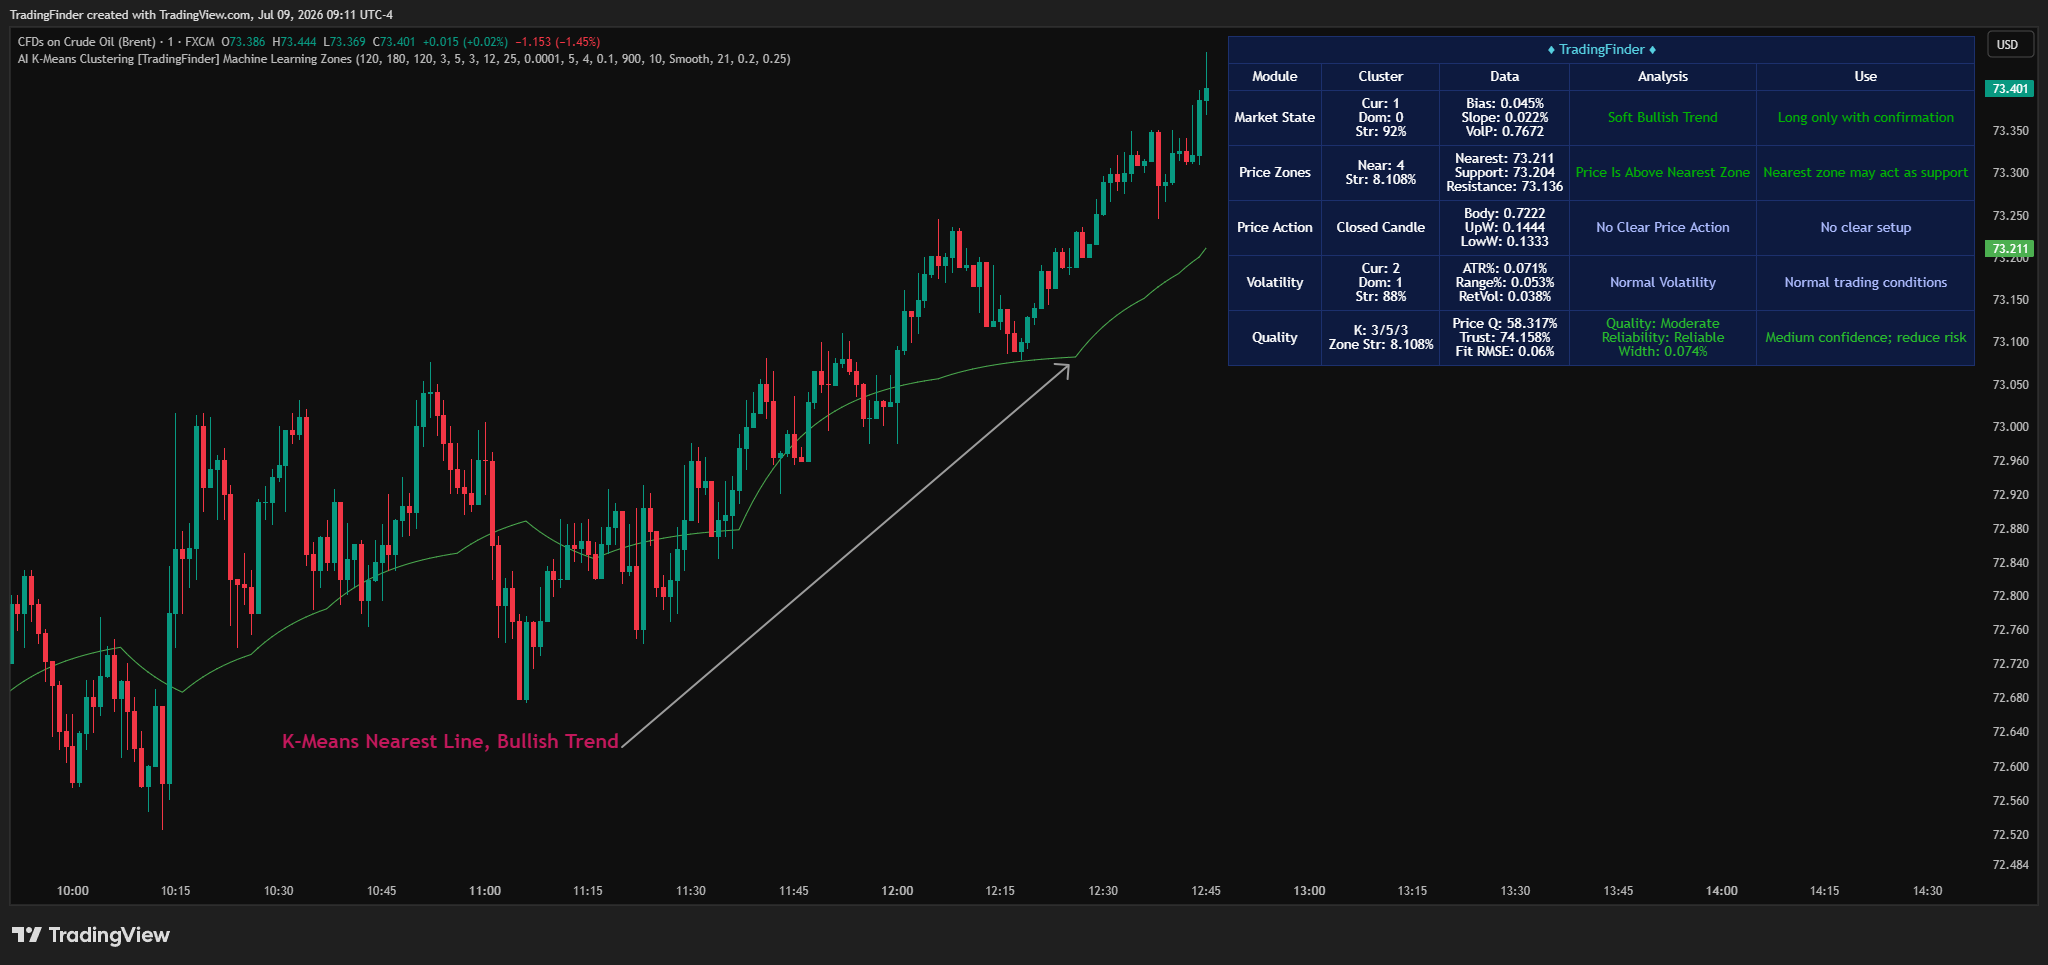The width and height of the screenshot is (2048, 965).
Task: Click the AI K-Means Clustering indicator legend
Action: 404,59
